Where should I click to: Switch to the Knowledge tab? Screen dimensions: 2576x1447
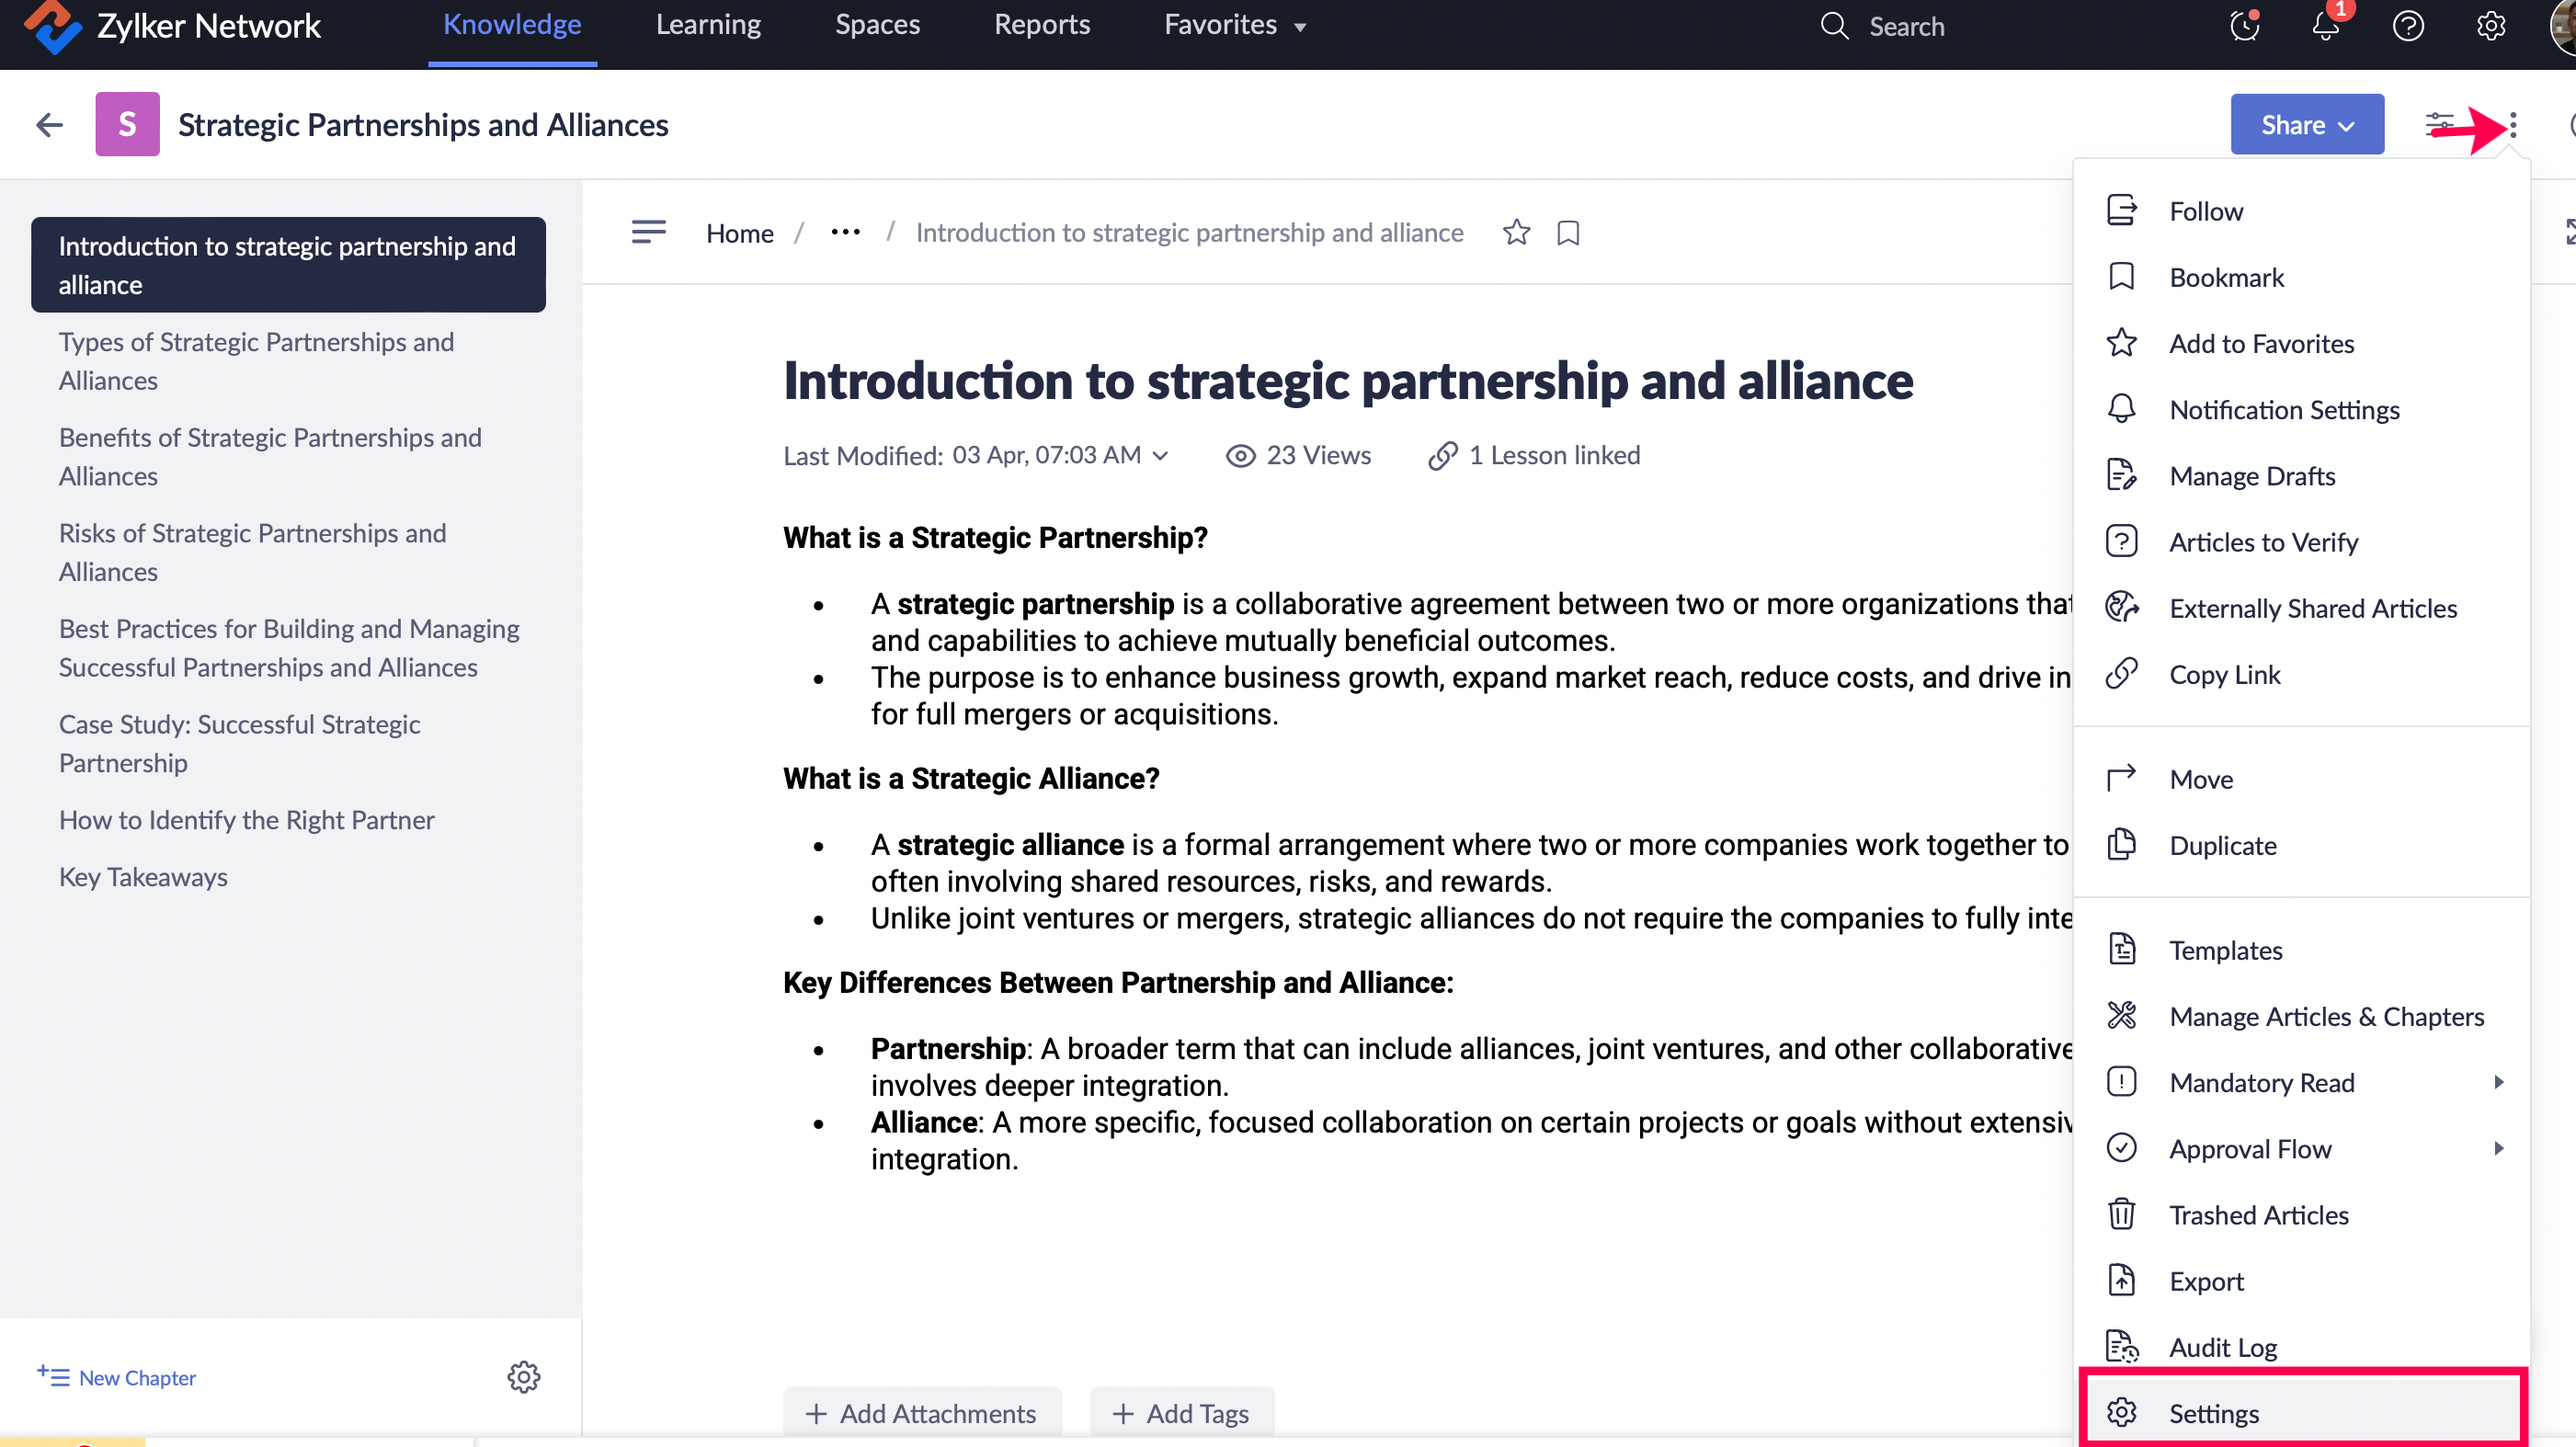[512, 25]
